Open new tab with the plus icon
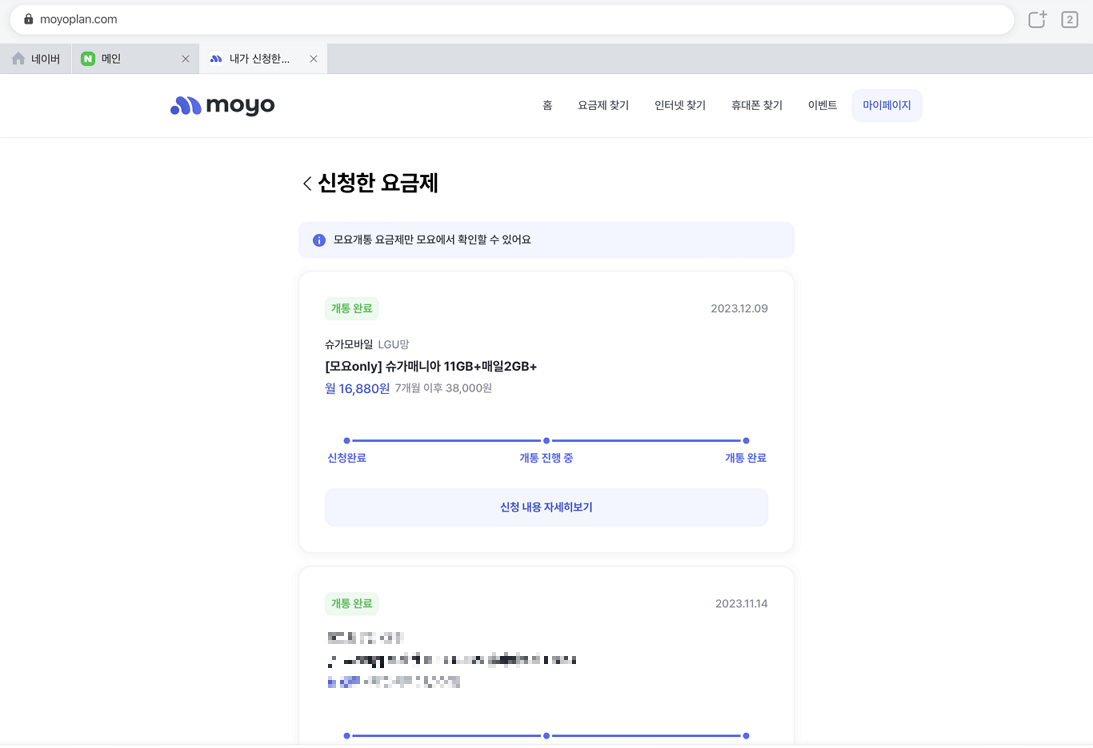This screenshot has height=748, width=1093. 1037,20
